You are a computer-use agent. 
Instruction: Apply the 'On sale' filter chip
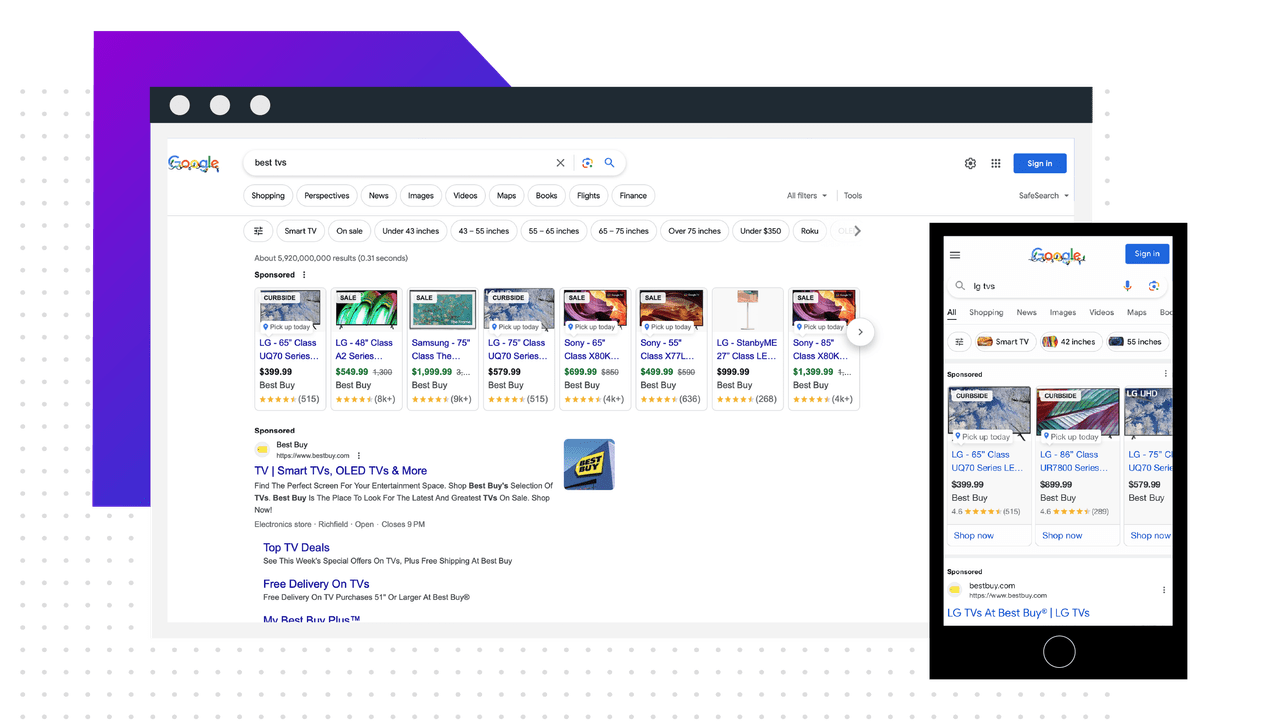(x=349, y=231)
